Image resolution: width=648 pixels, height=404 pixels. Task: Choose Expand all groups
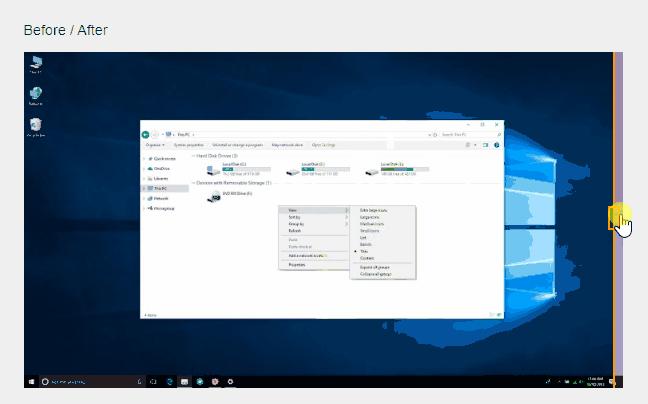point(383,267)
